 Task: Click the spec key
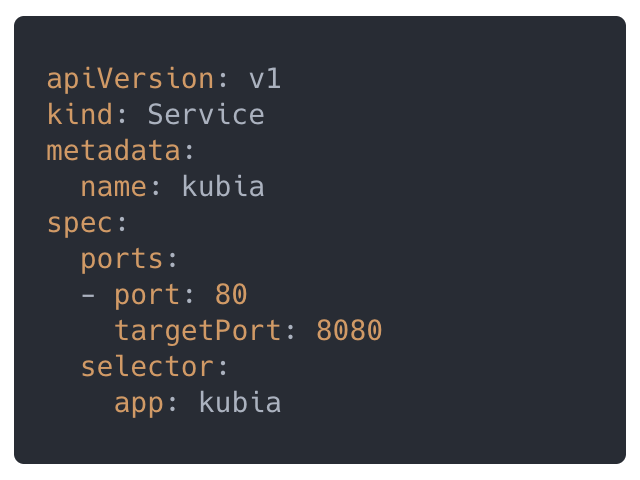80,224
